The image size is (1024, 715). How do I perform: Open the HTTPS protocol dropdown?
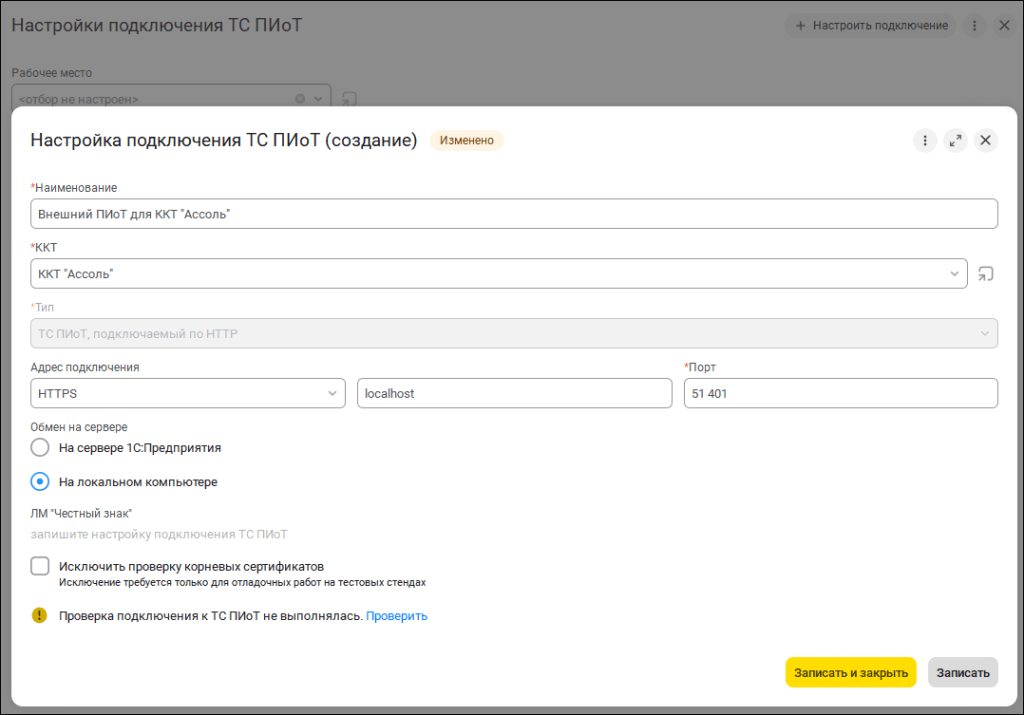(332, 394)
